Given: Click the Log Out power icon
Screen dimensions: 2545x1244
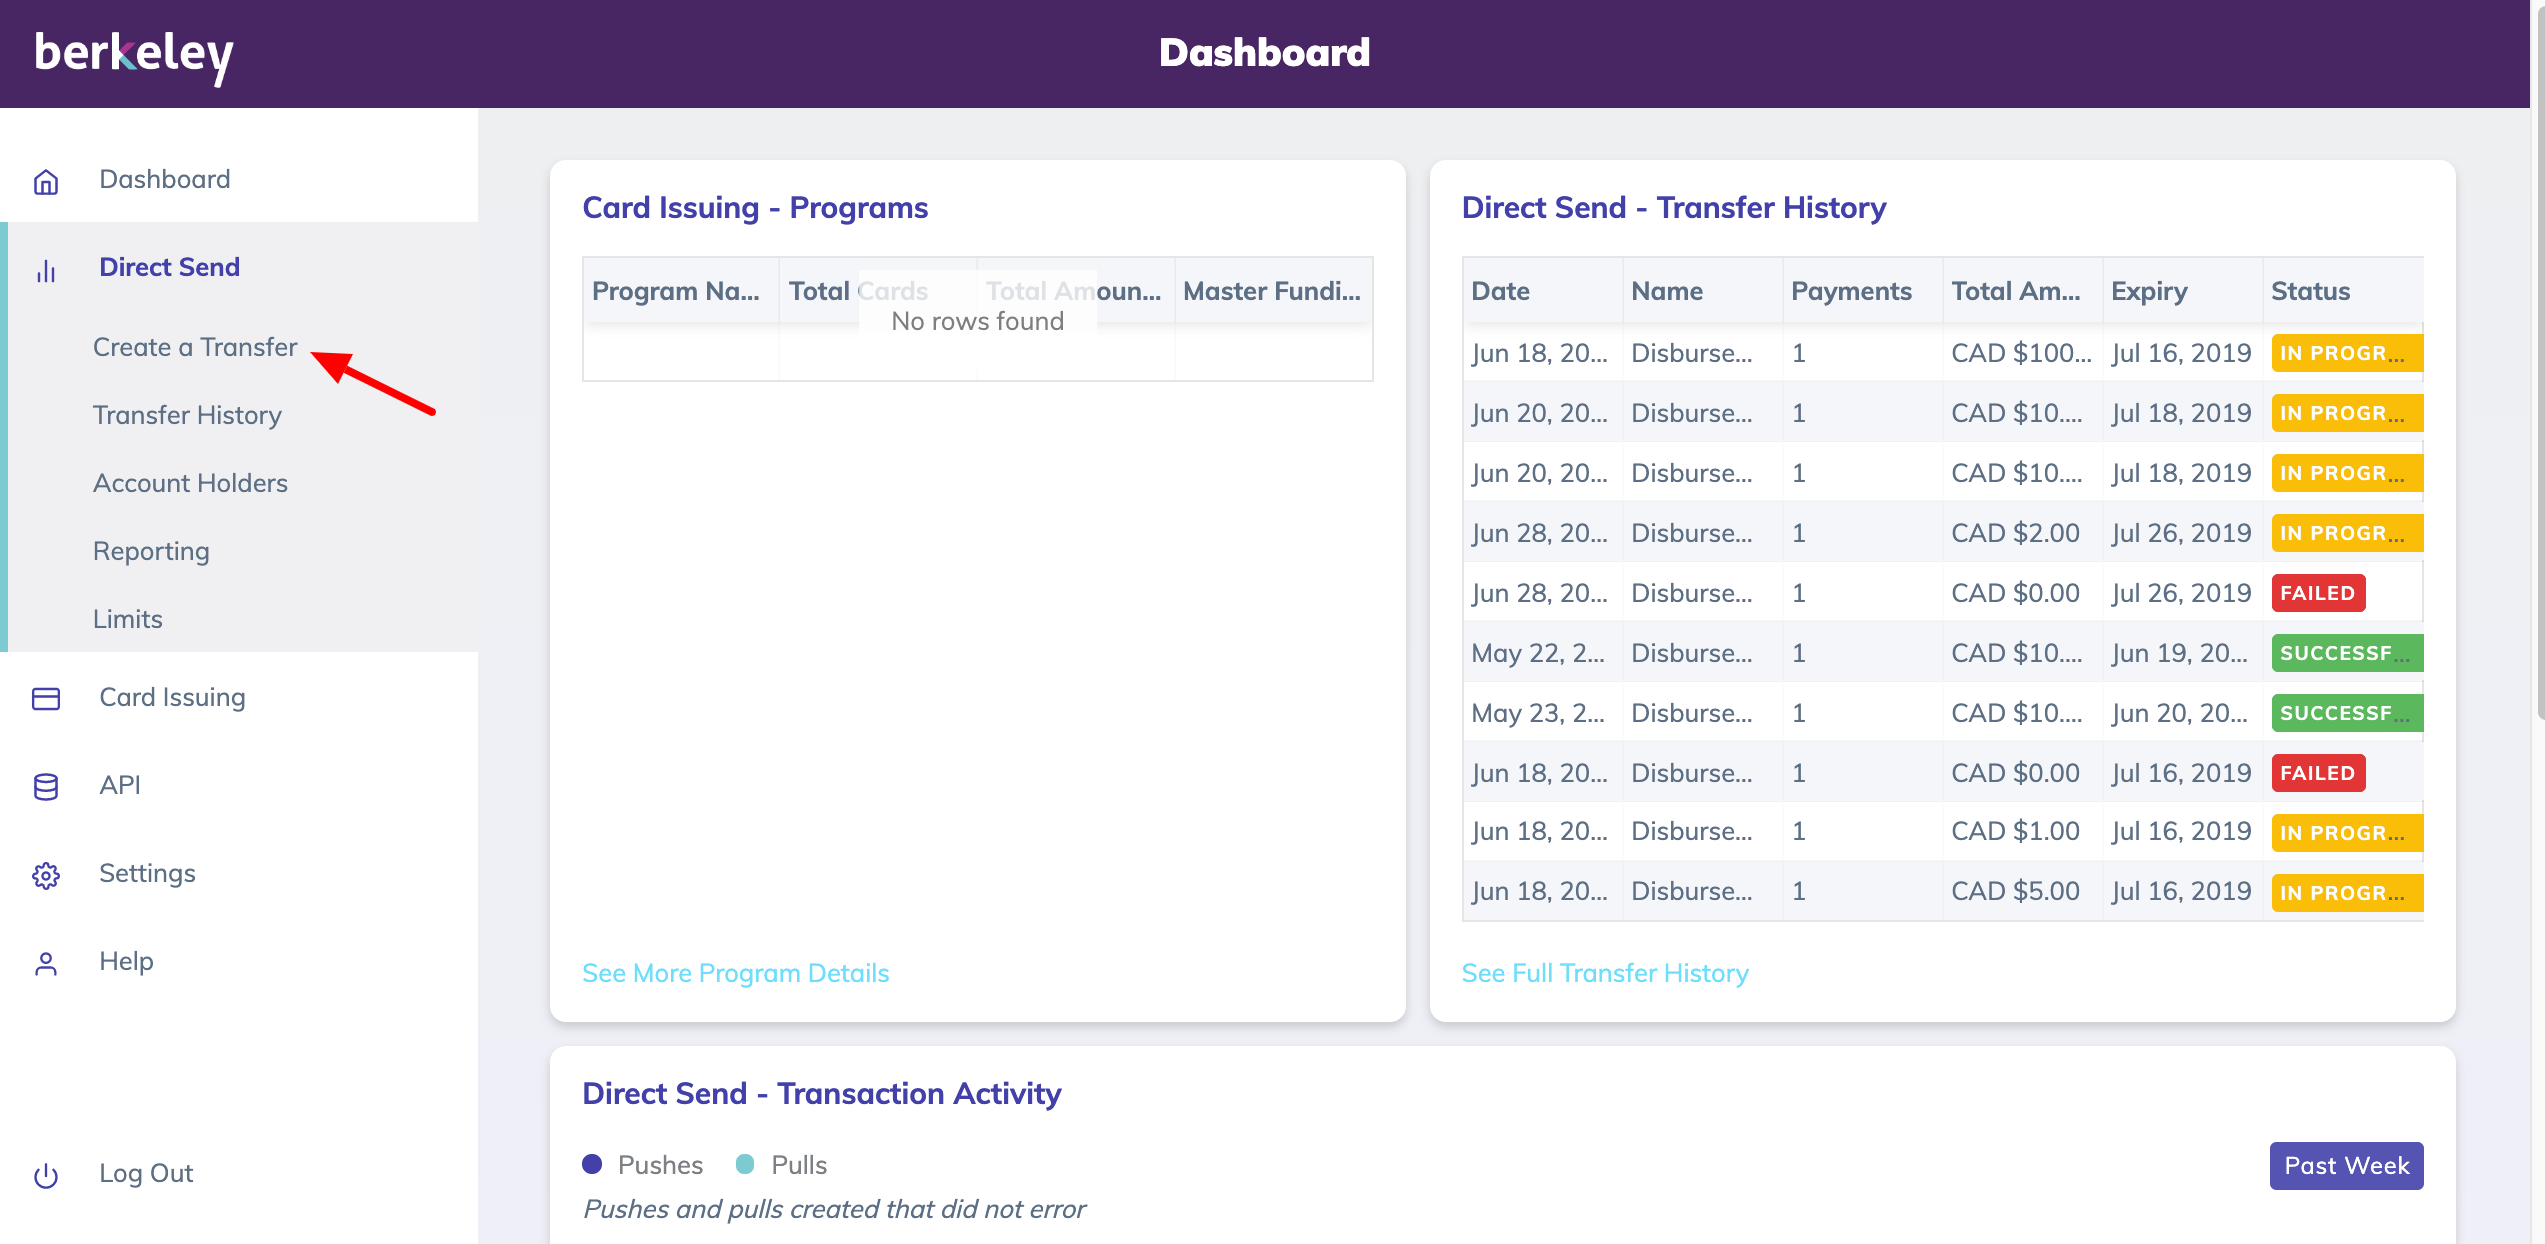Looking at the screenshot, I should pyautogui.click(x=46, y=1175).
